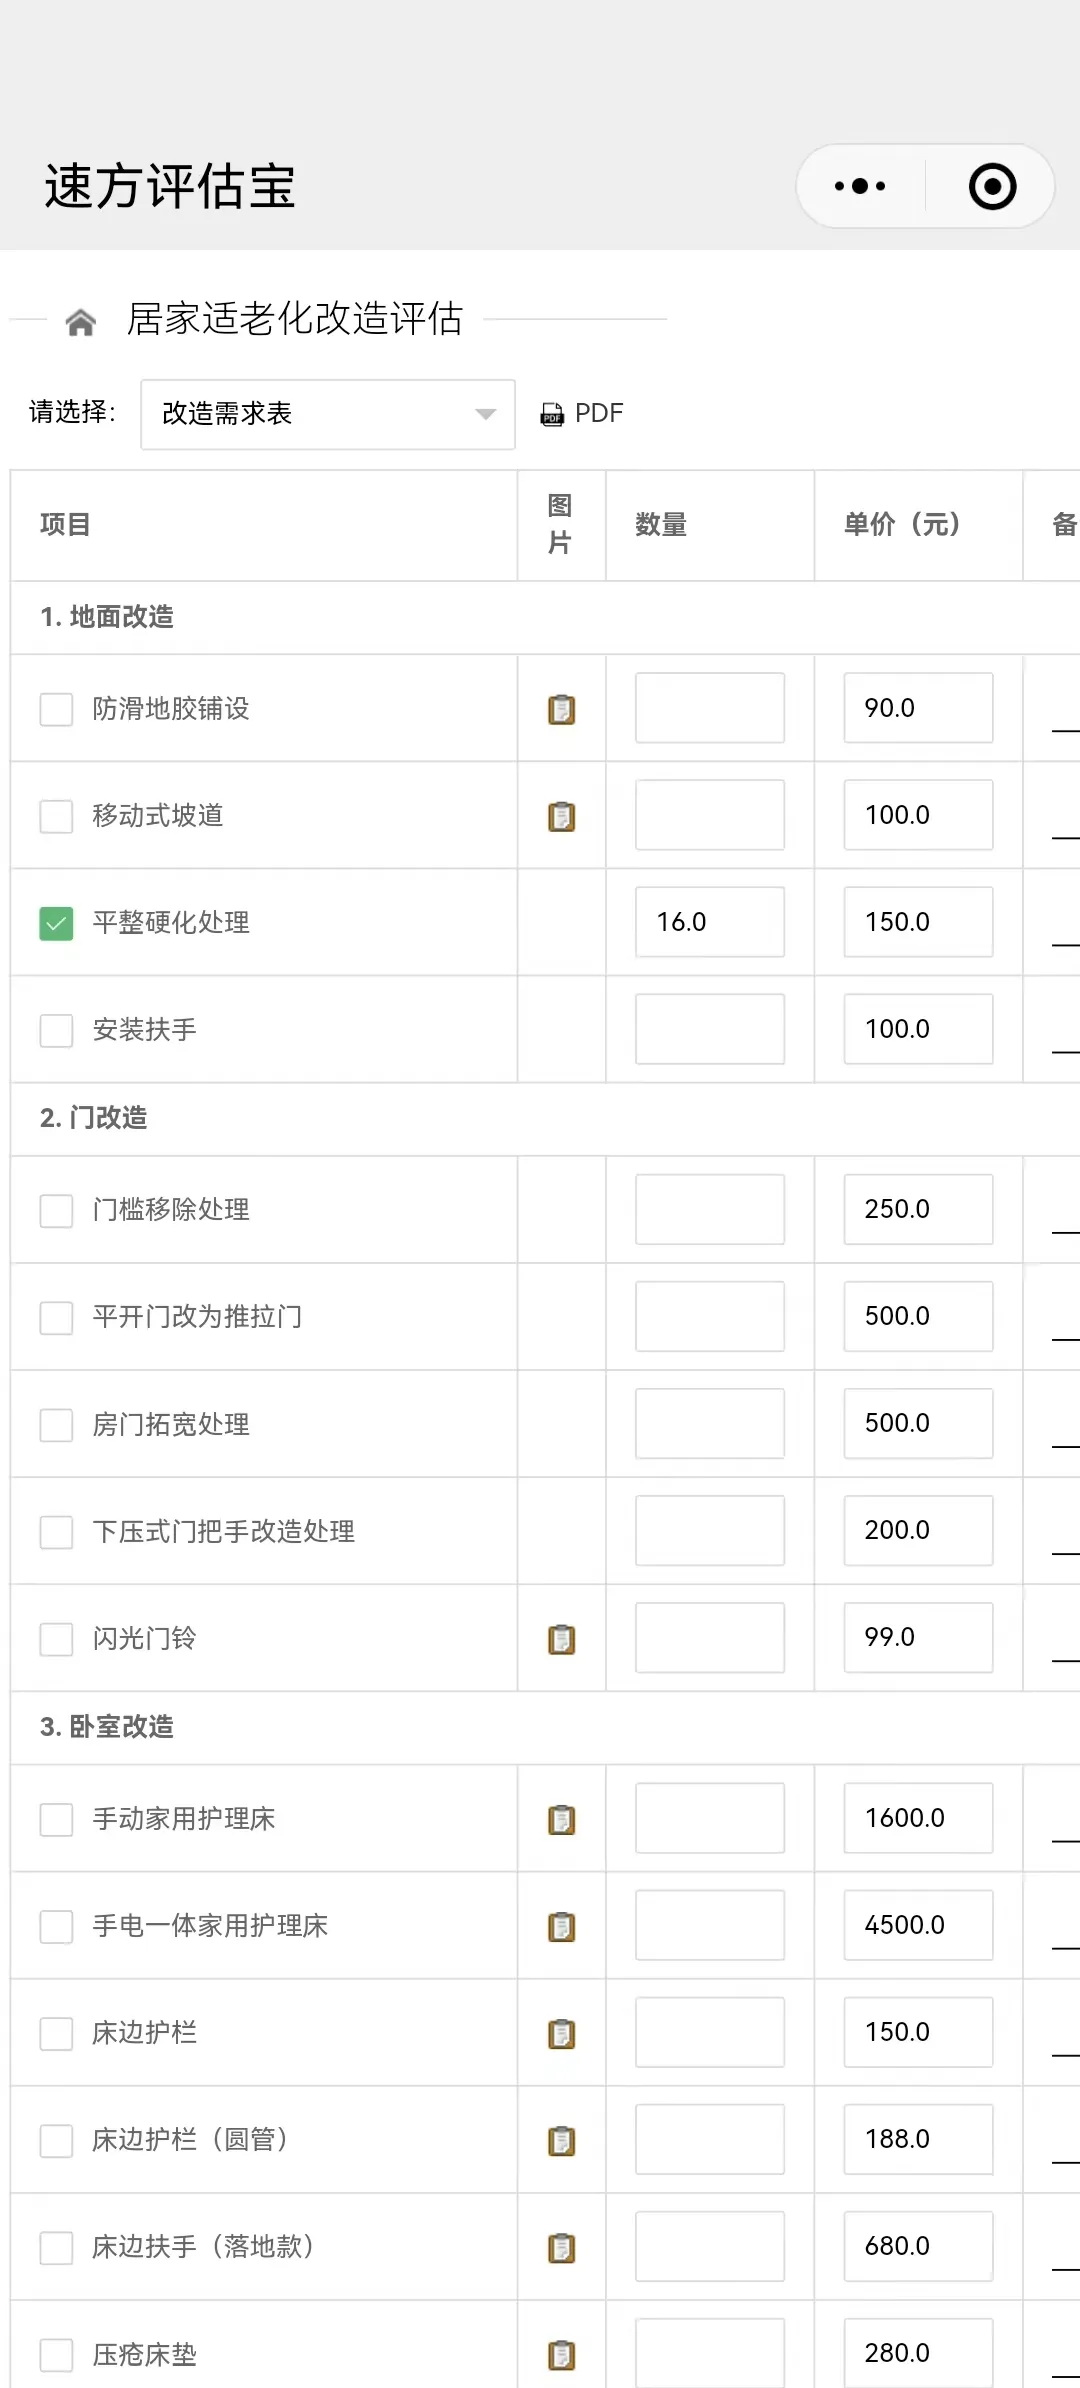This screenshot has height=2388, width=1080.
Task: Click the 3. 卧室改造 section header
Action: click(x=107, y=1727)
